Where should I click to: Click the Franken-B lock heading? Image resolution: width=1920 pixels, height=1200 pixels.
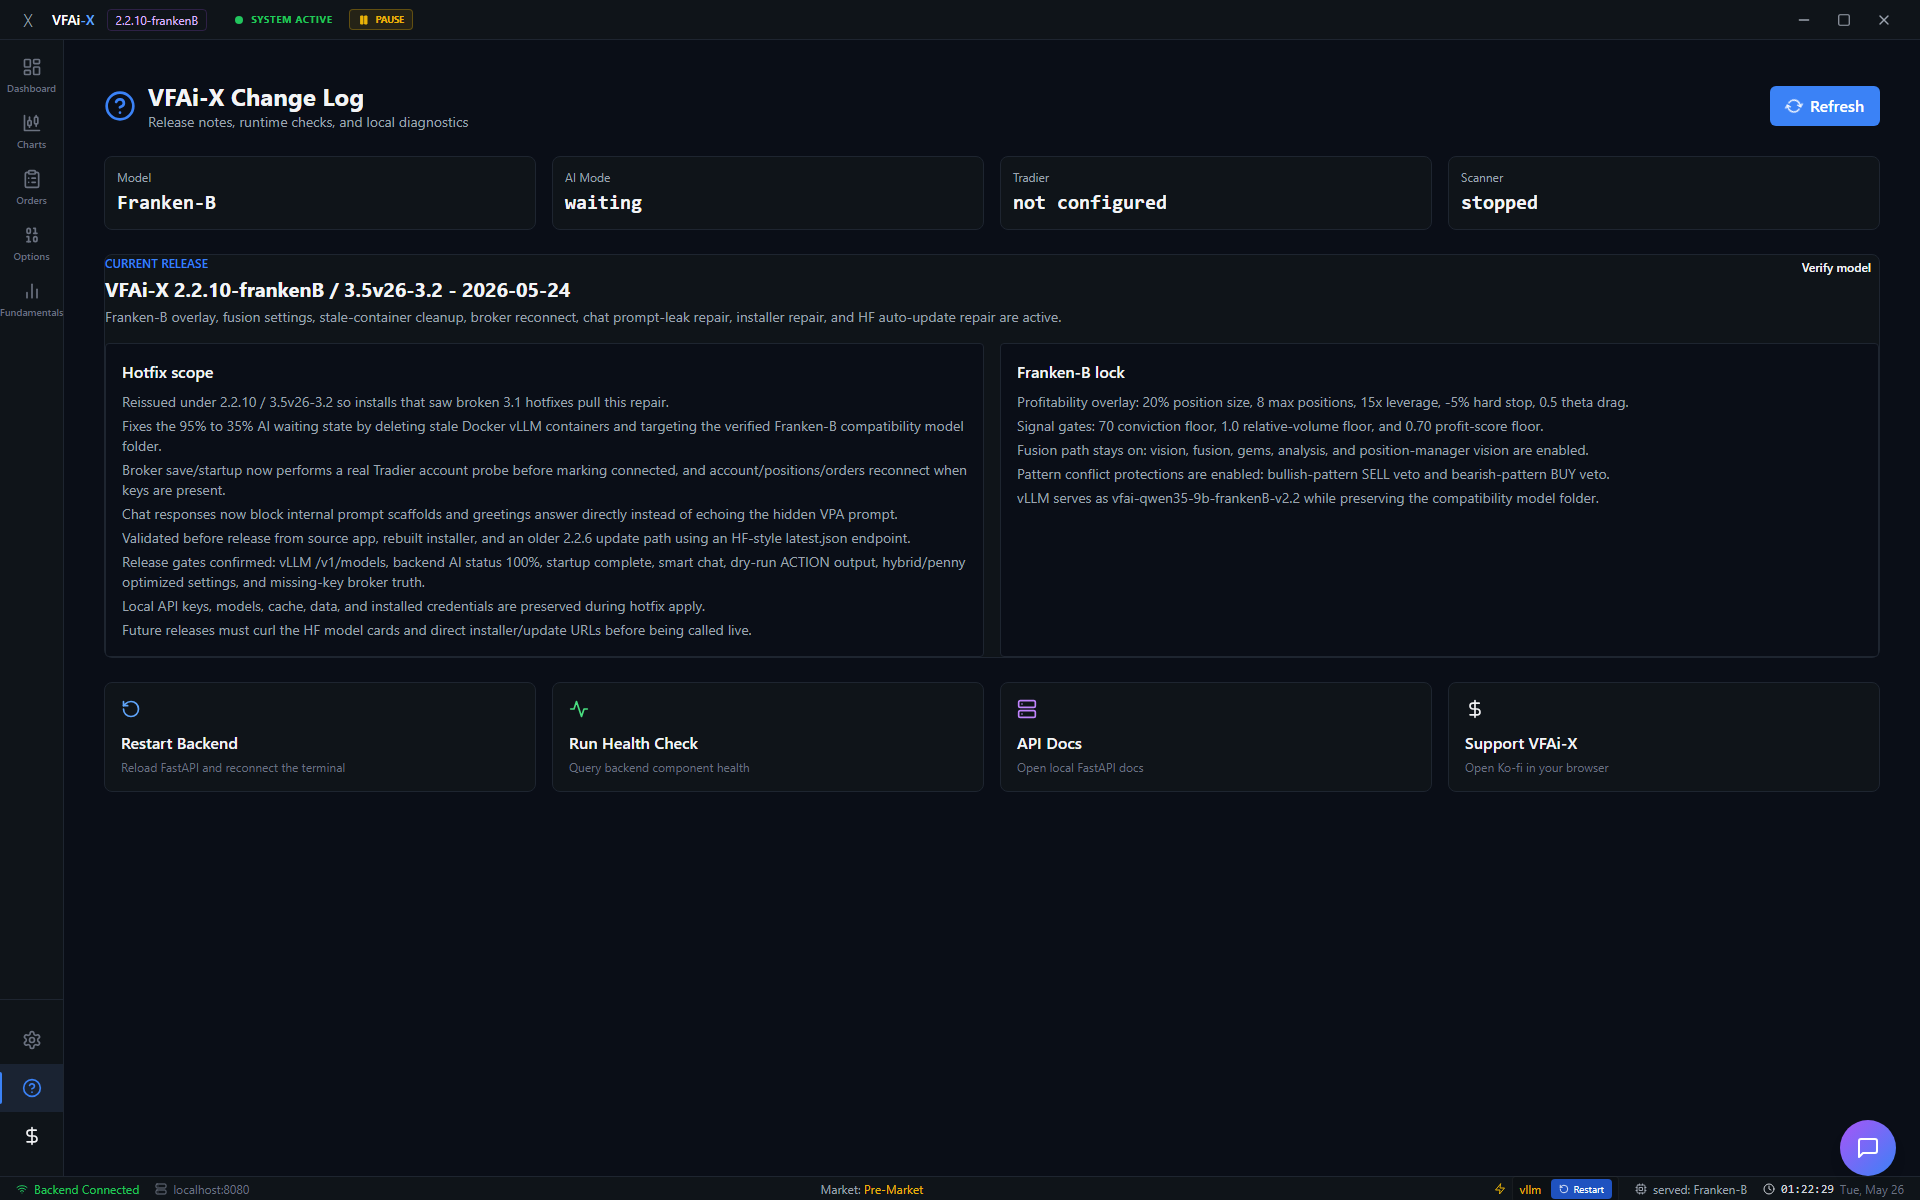point(1071,372)
